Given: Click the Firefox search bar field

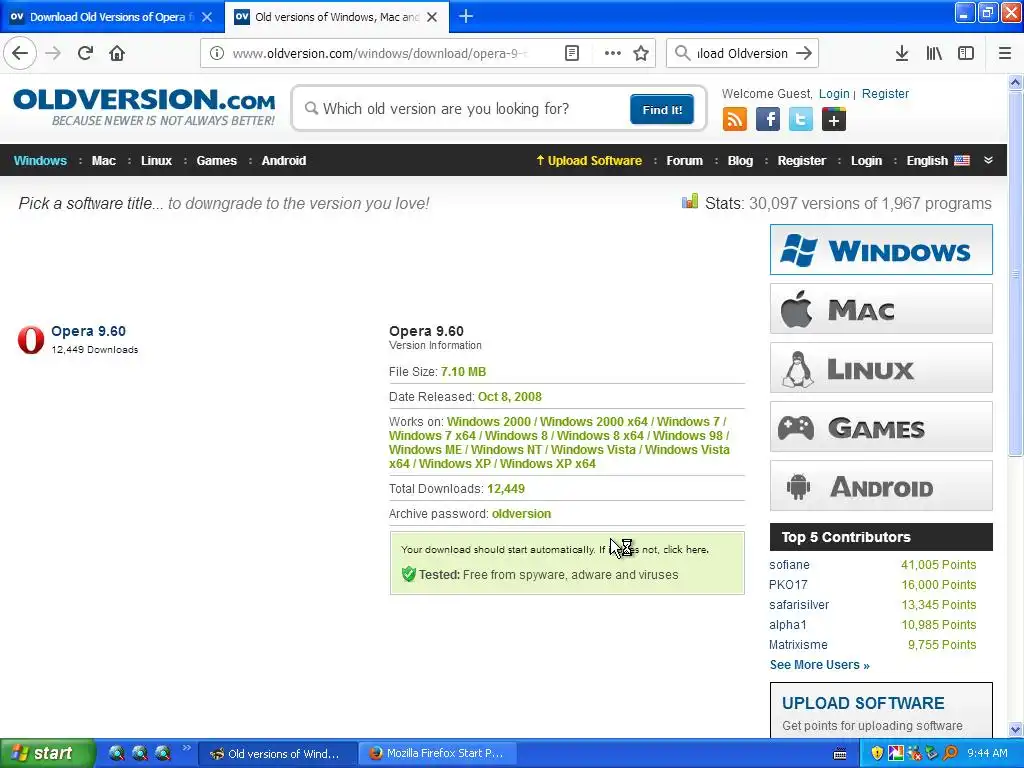Looking at the screenshot, I should (x=743, y=54).
